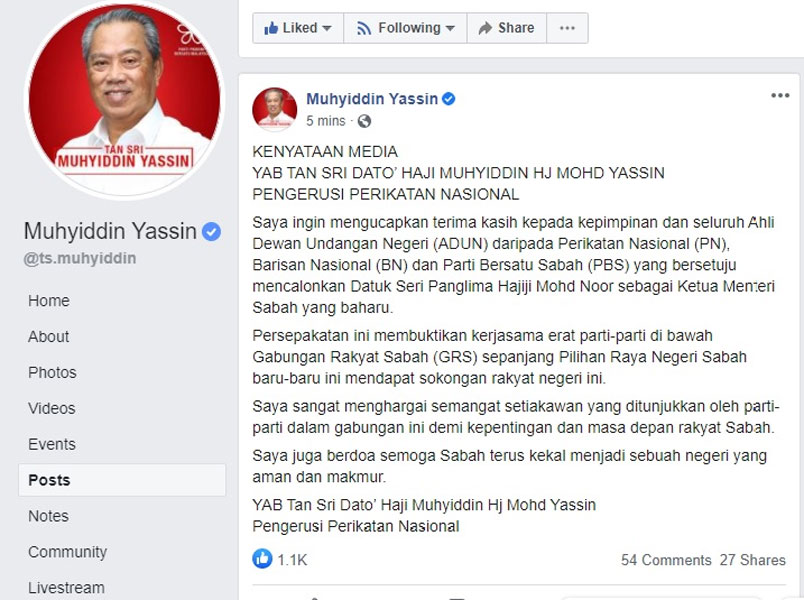
Task: Click the Share arrow icon
Action: coord(485,28)
